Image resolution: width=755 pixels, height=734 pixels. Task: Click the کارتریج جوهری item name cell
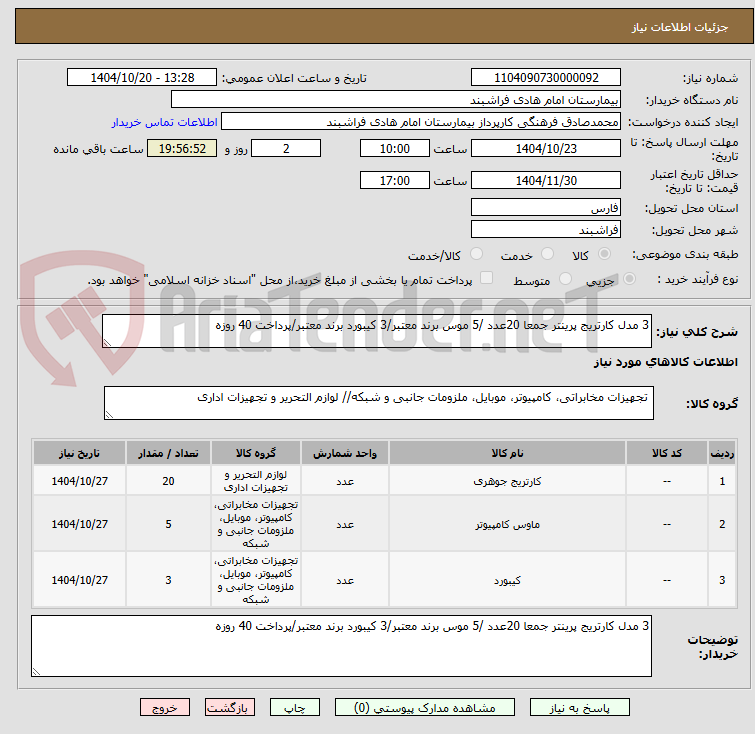[507, 481]
